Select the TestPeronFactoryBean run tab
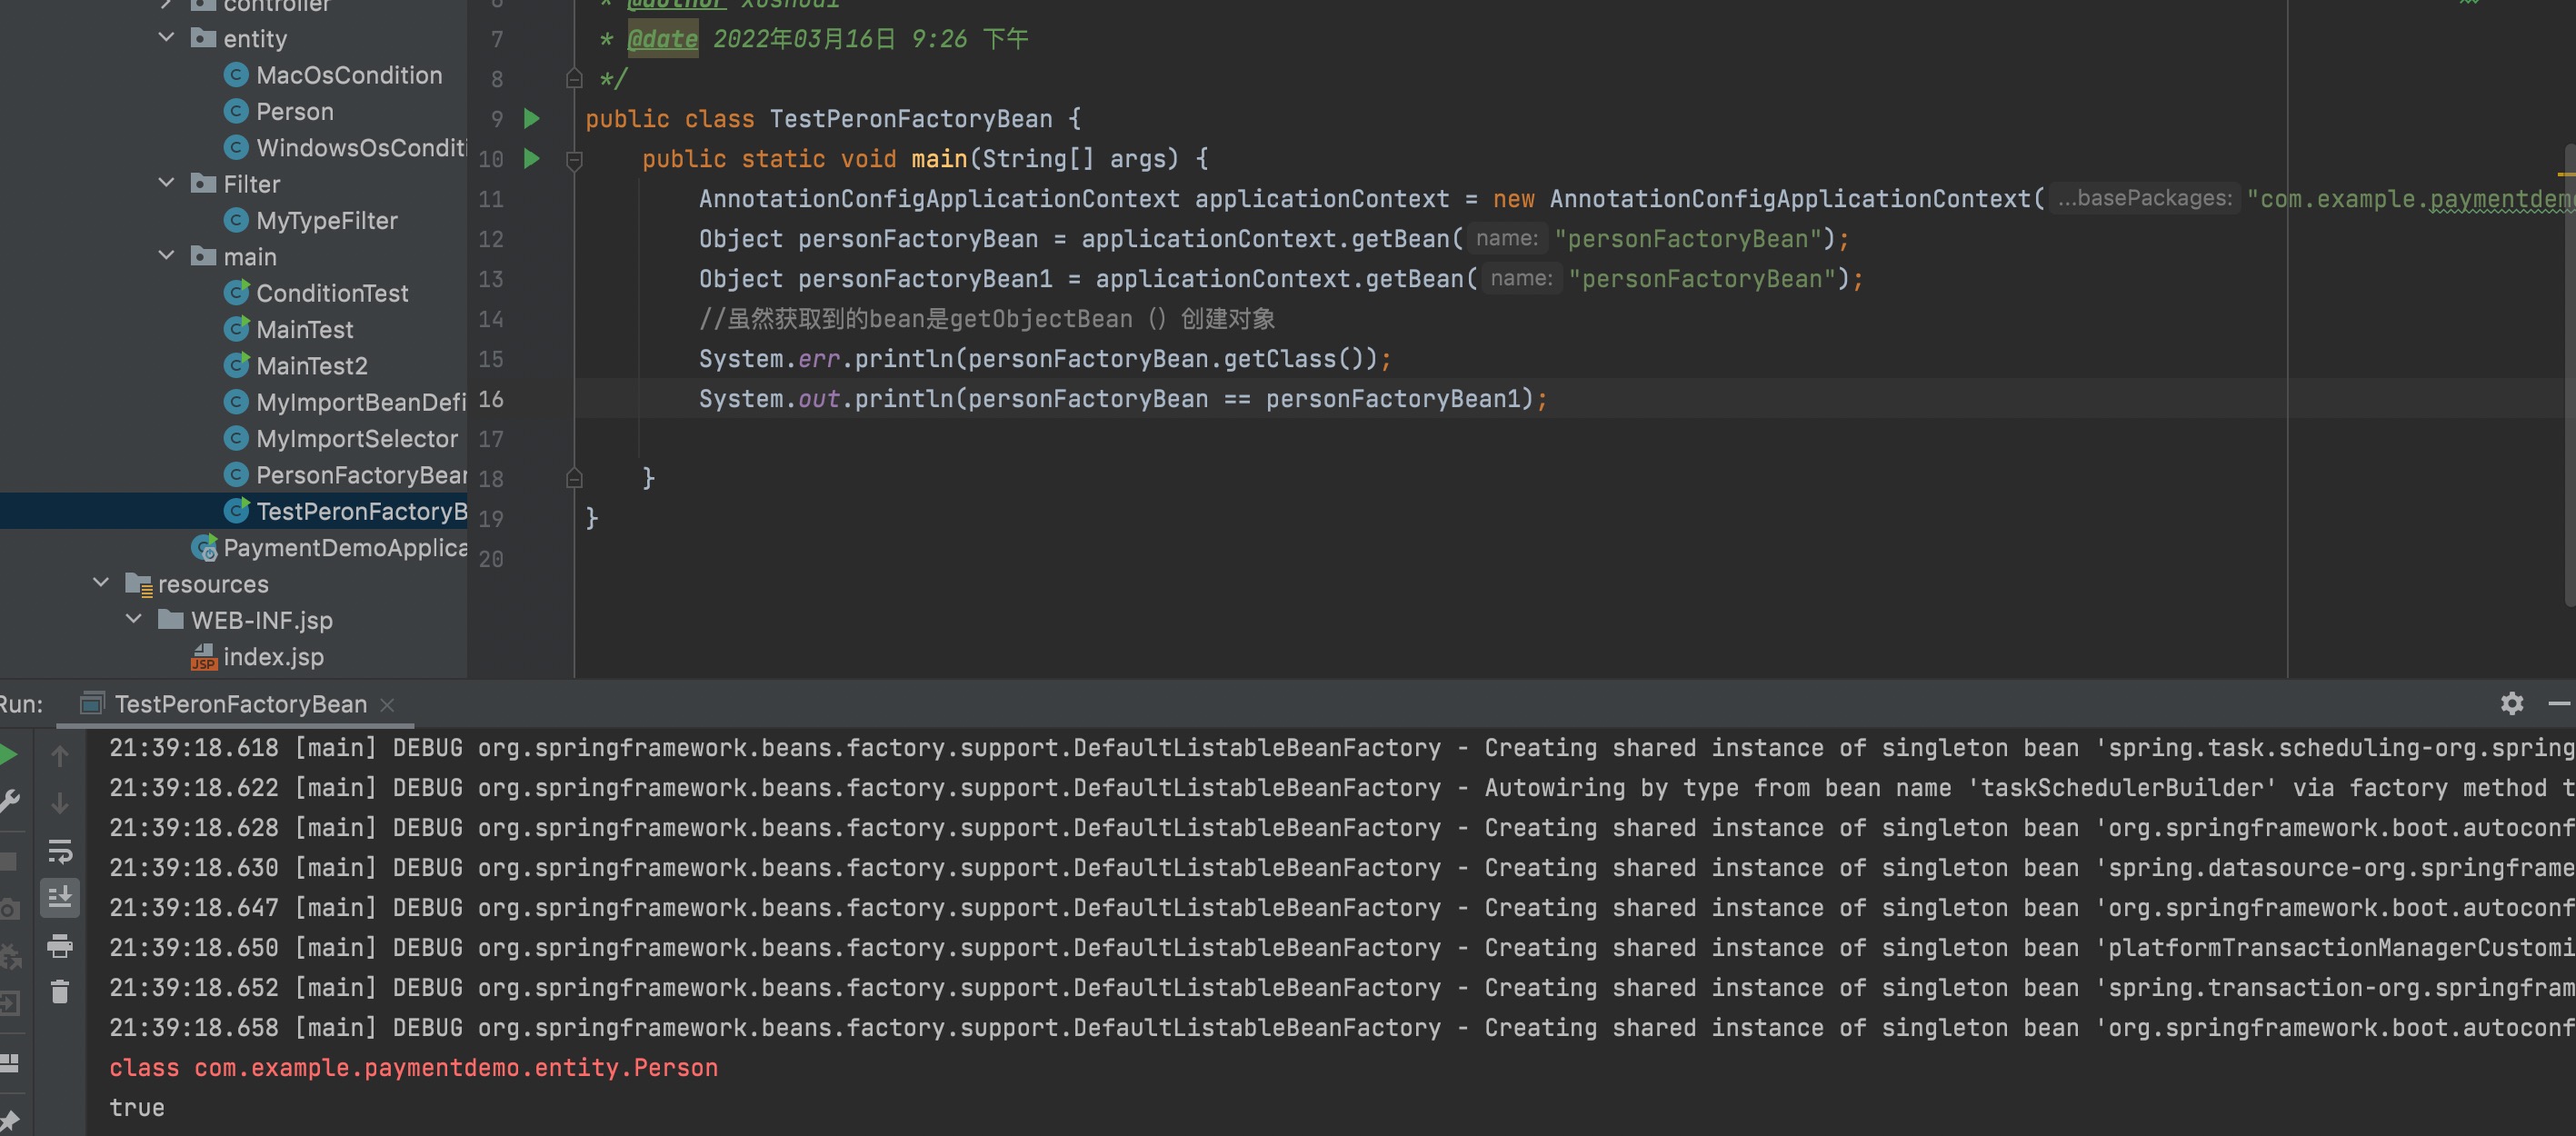 click(241, 704)
